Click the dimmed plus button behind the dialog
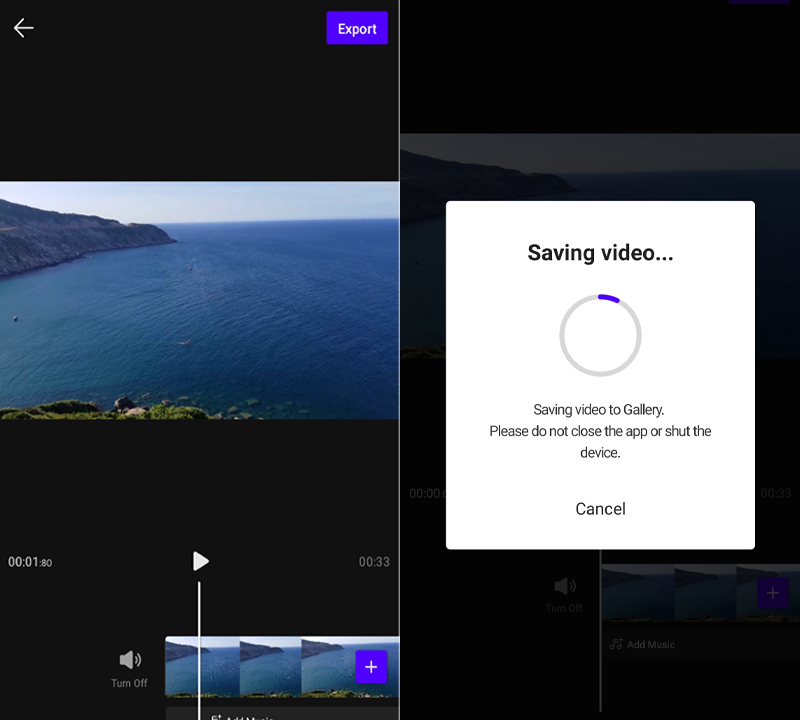Viewport: 800px width, 720px height. pyautogui.click(x=772, y=592)
